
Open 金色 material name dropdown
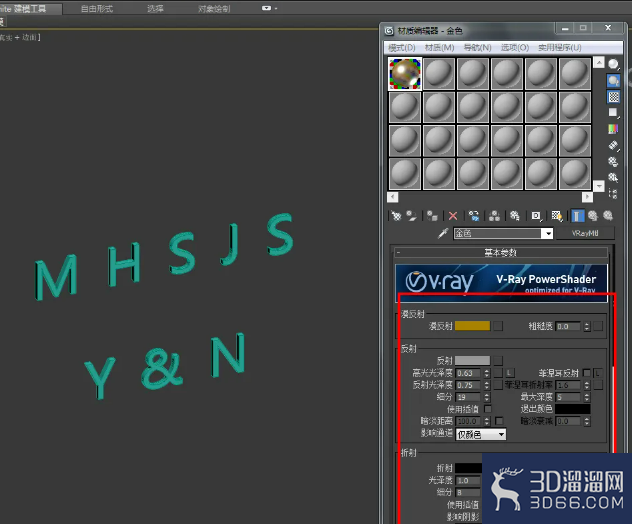pyautogui.click(x=548, y=233)
